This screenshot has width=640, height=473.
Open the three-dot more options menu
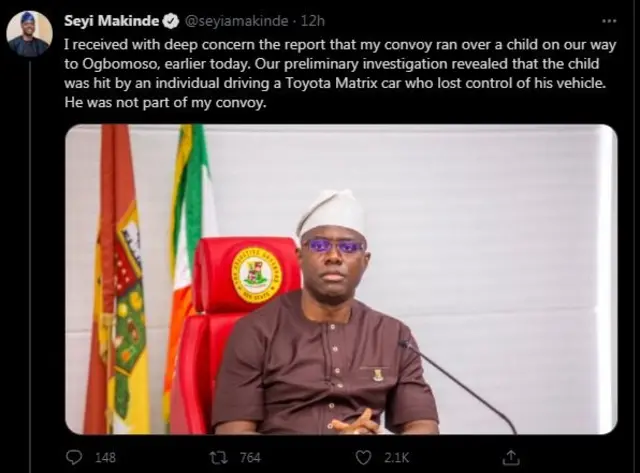coord(609,21)
